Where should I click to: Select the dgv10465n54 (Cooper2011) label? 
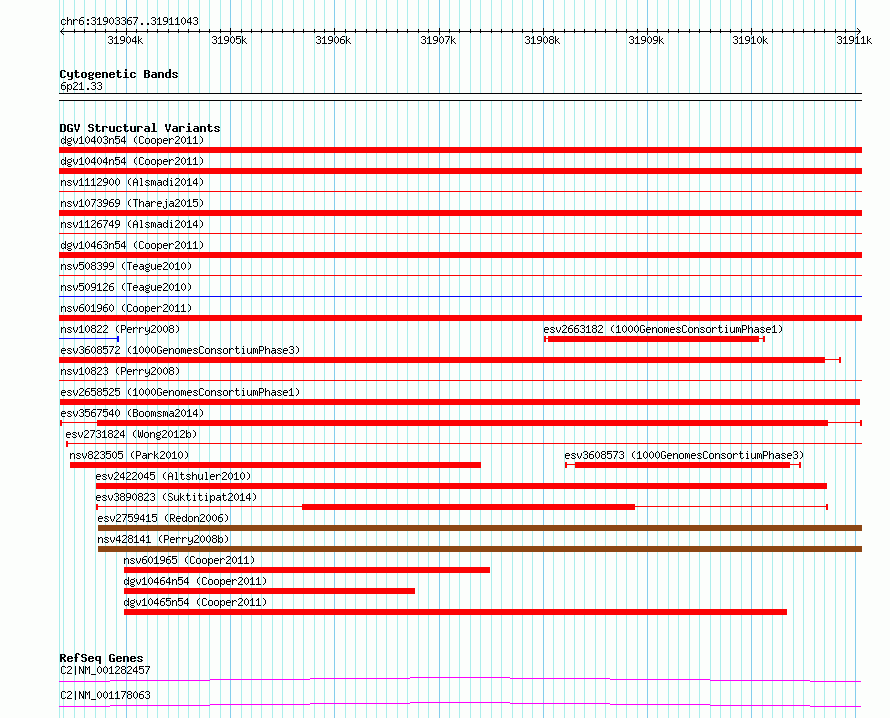195,602
